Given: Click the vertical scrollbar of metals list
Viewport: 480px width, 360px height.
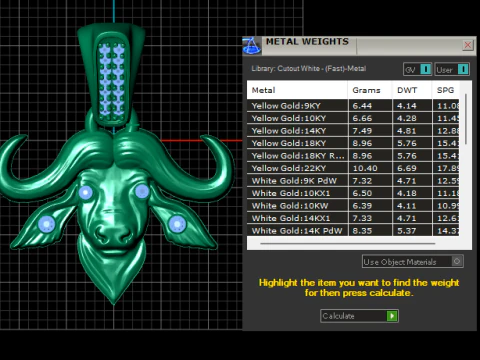Looking at the screenshot, I should (x=466, y=119).
